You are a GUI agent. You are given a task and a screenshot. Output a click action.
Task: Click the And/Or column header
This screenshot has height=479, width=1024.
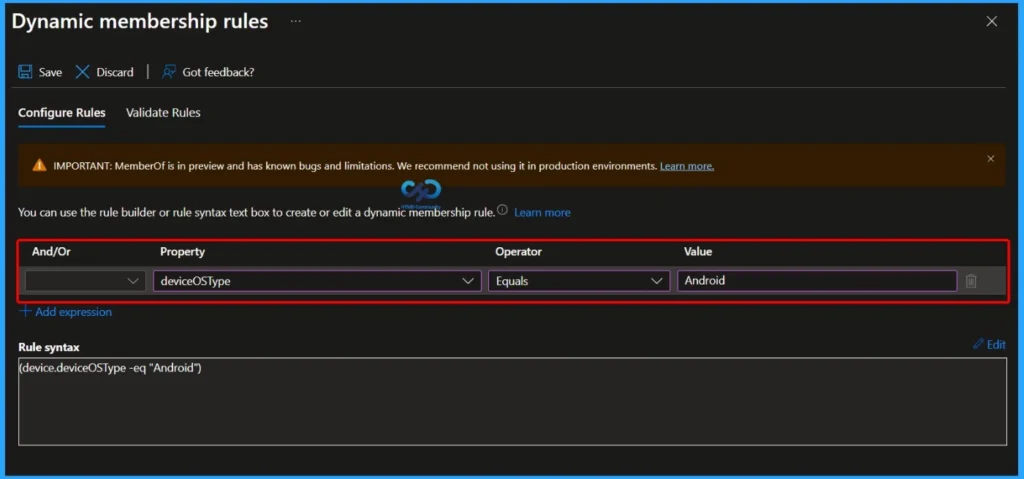(x=51, y=252)
